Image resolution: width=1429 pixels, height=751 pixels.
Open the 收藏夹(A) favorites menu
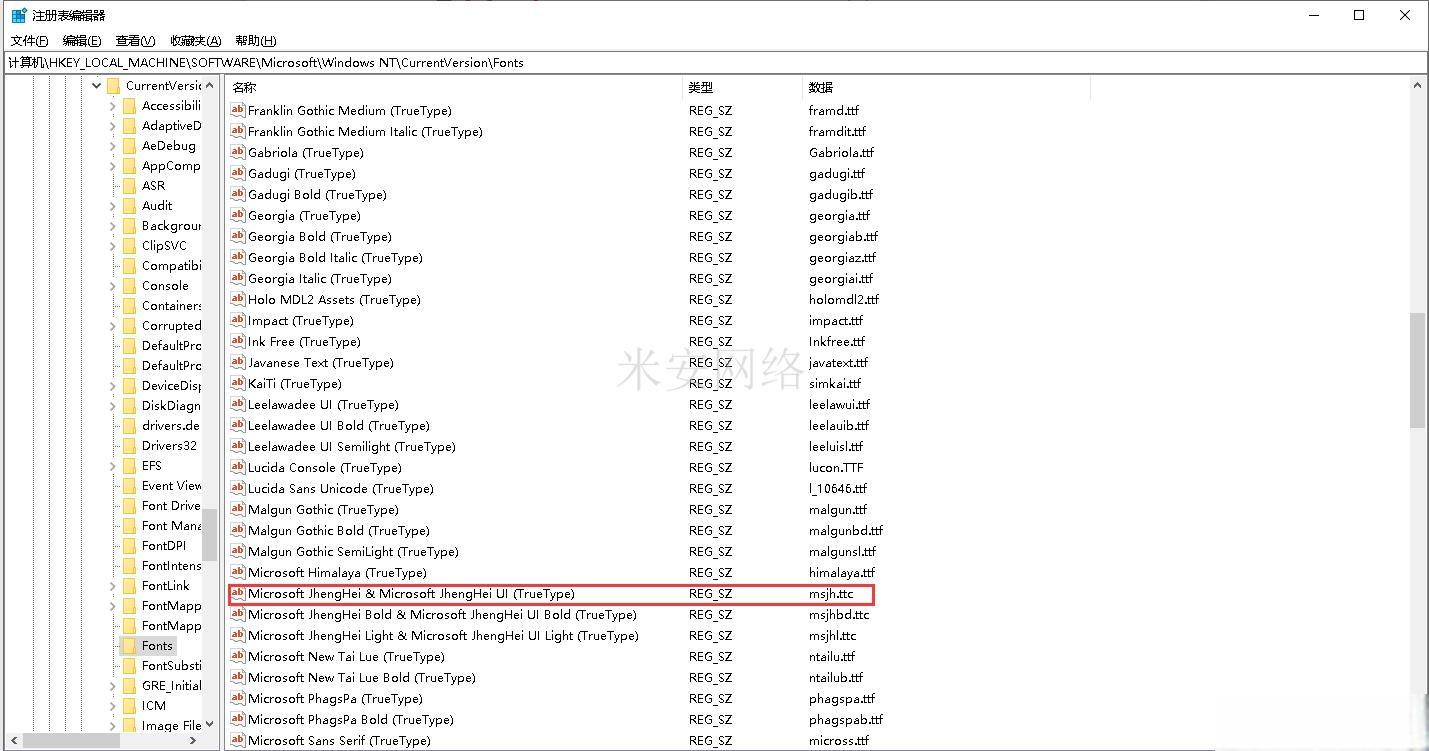tap(195, 41)
